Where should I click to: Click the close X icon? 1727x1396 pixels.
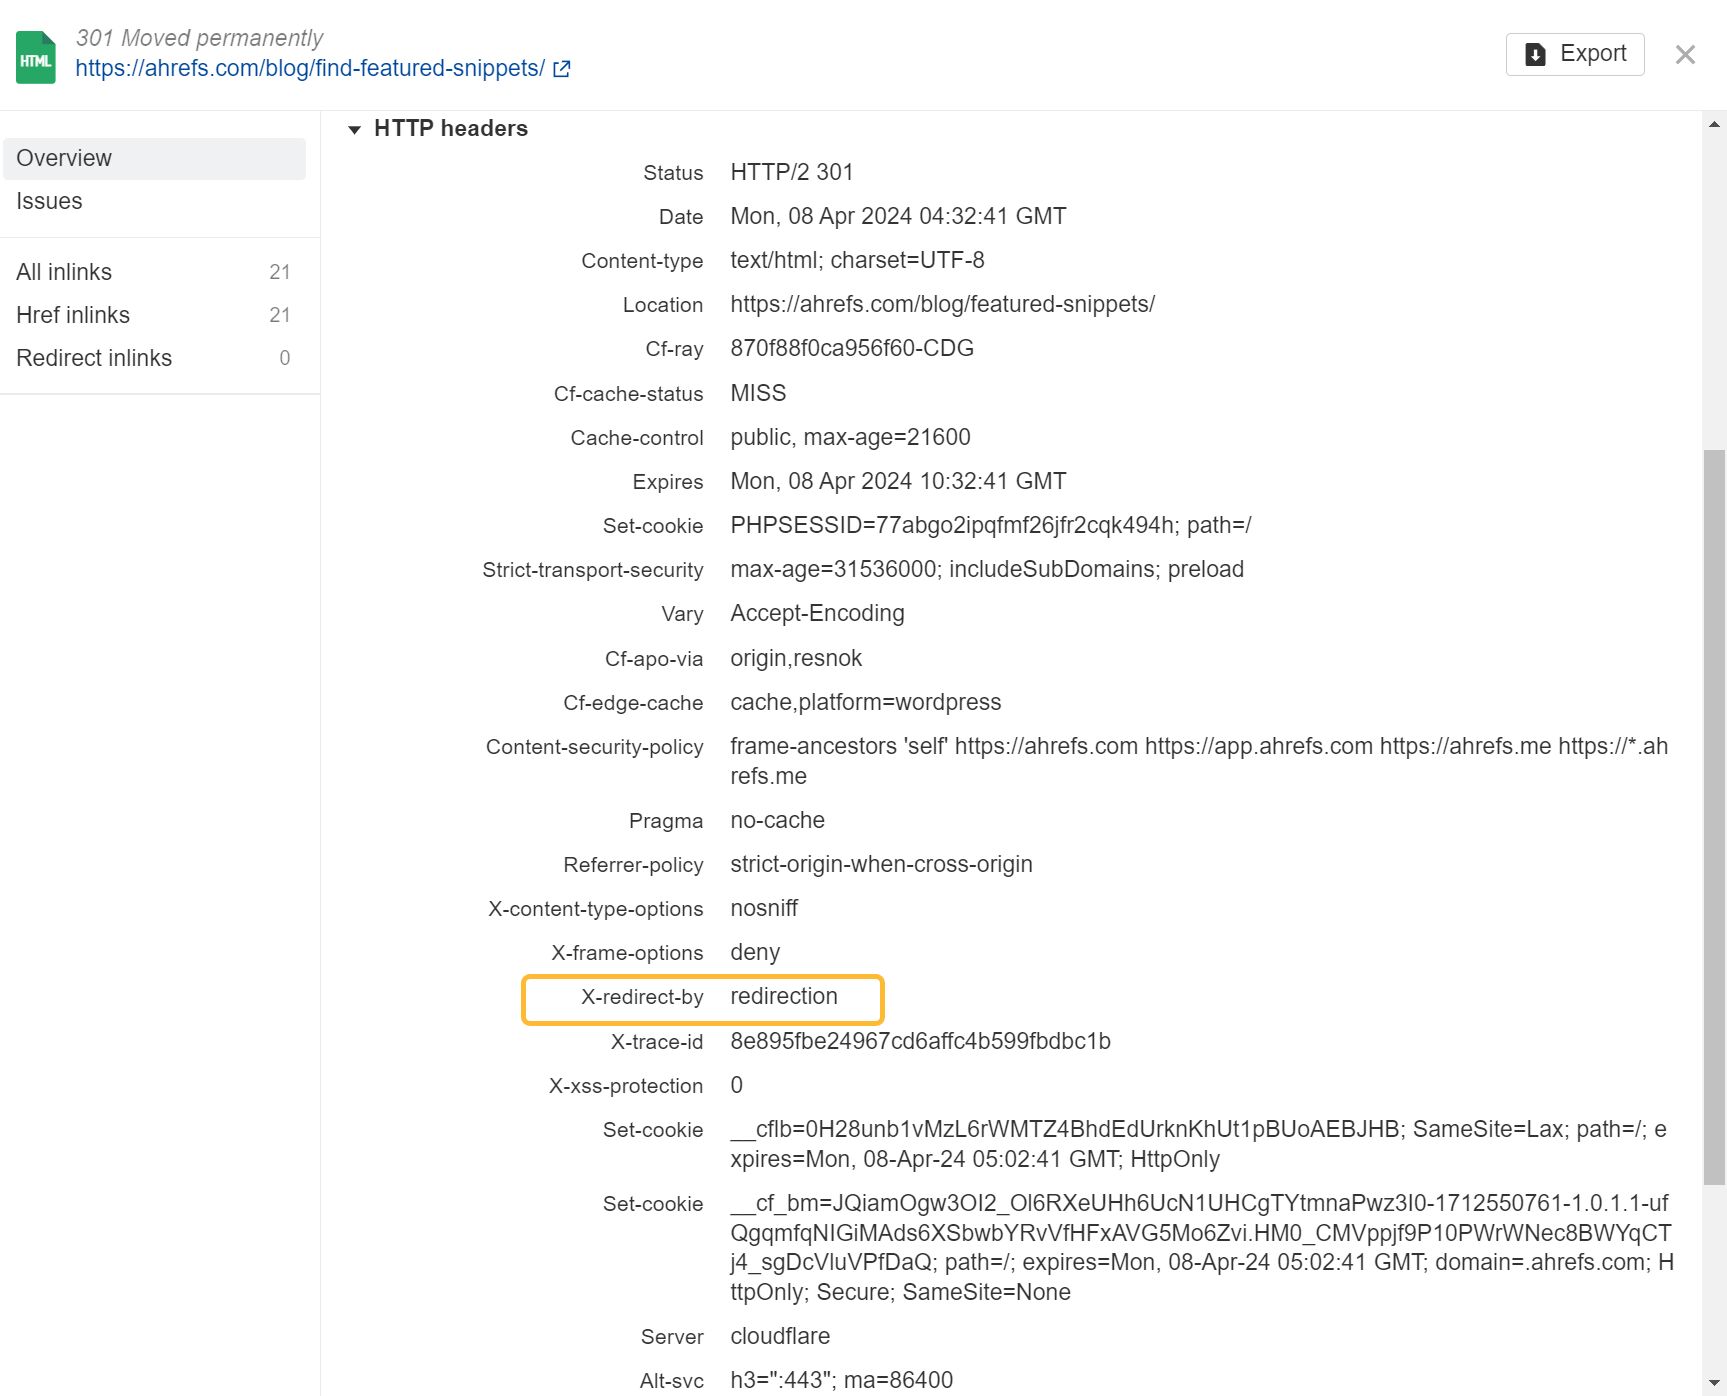click(x=1685, y=54)
